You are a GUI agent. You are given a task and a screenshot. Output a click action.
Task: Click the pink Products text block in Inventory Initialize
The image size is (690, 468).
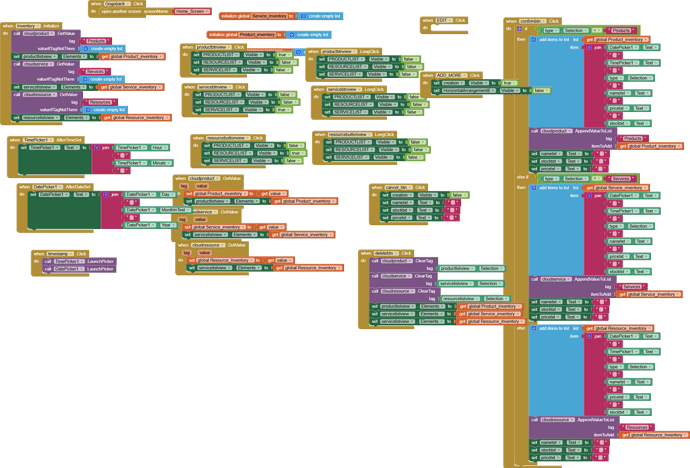(97, 41)
